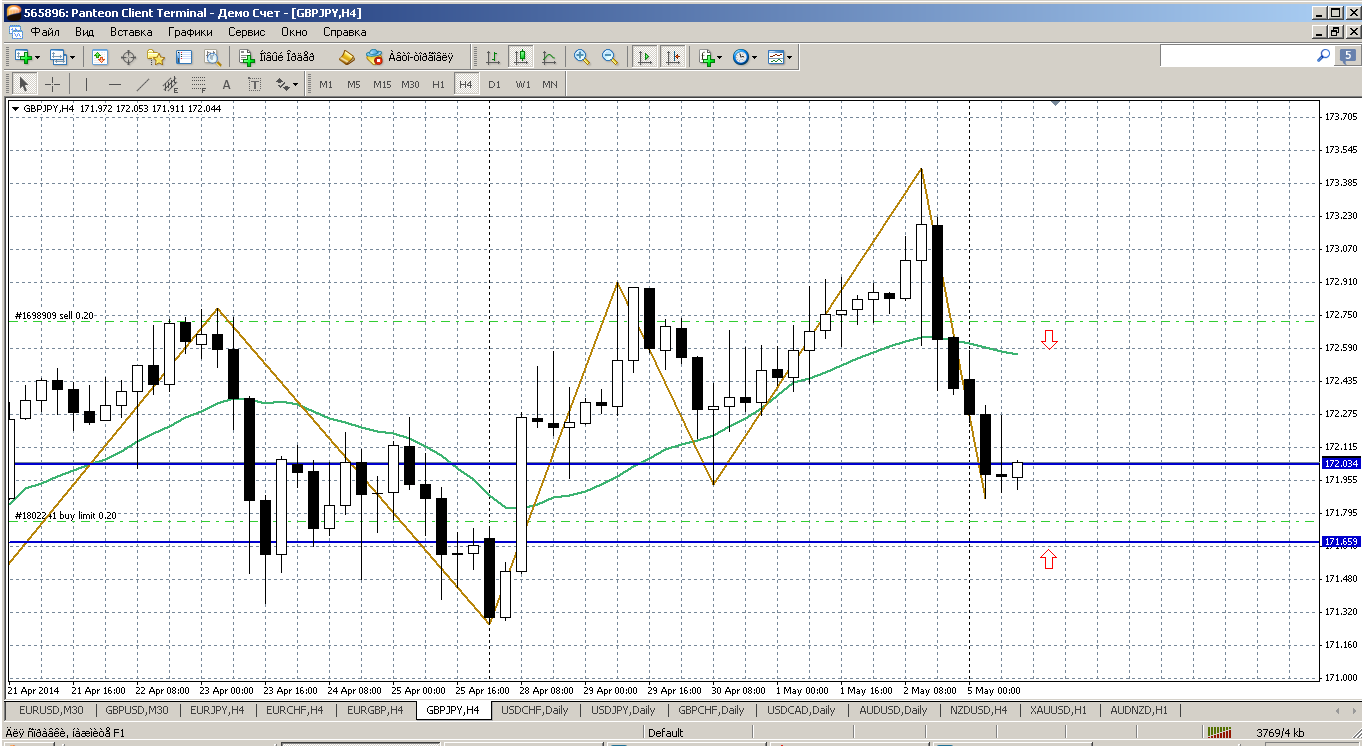Screen dimensions: 1368x746
Task: Switch timeframe to M15
Action: 382,84
